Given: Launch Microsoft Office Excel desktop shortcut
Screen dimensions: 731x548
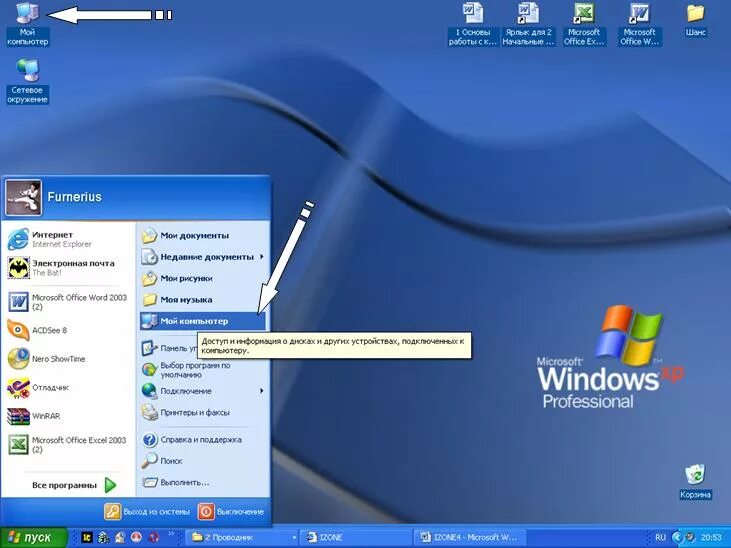Looking at the screenshot, I should click(584, 24).
